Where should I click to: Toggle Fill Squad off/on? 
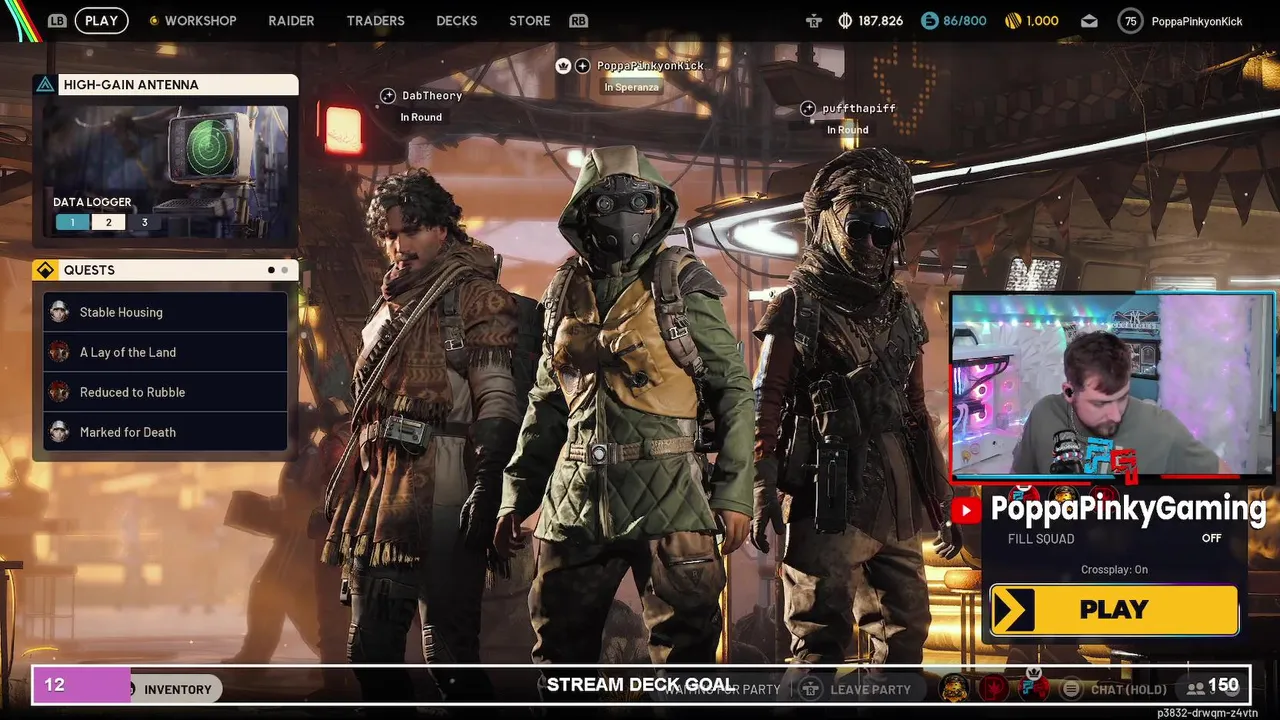(1114, 538)
